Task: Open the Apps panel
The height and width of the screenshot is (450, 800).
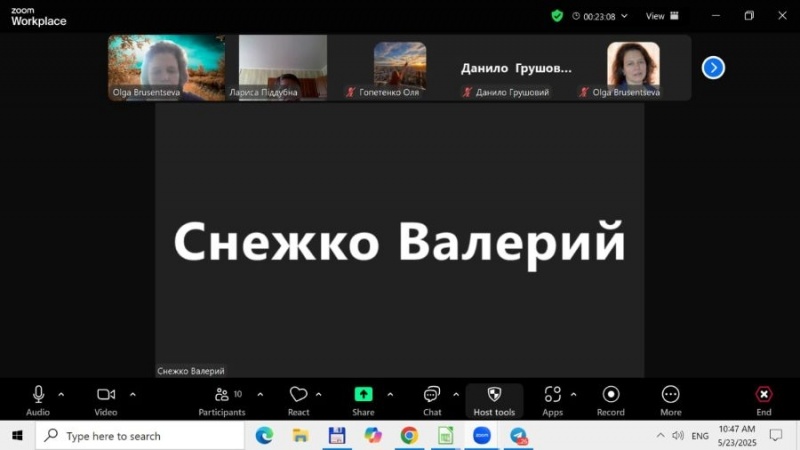Action: pos(552,400)
